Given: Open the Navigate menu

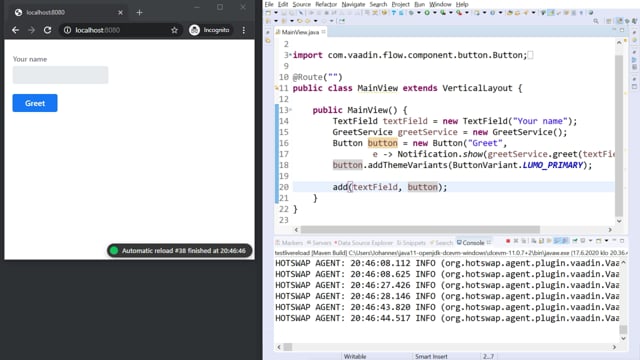Looking at the screenshot, I should [x=353, y=4].
